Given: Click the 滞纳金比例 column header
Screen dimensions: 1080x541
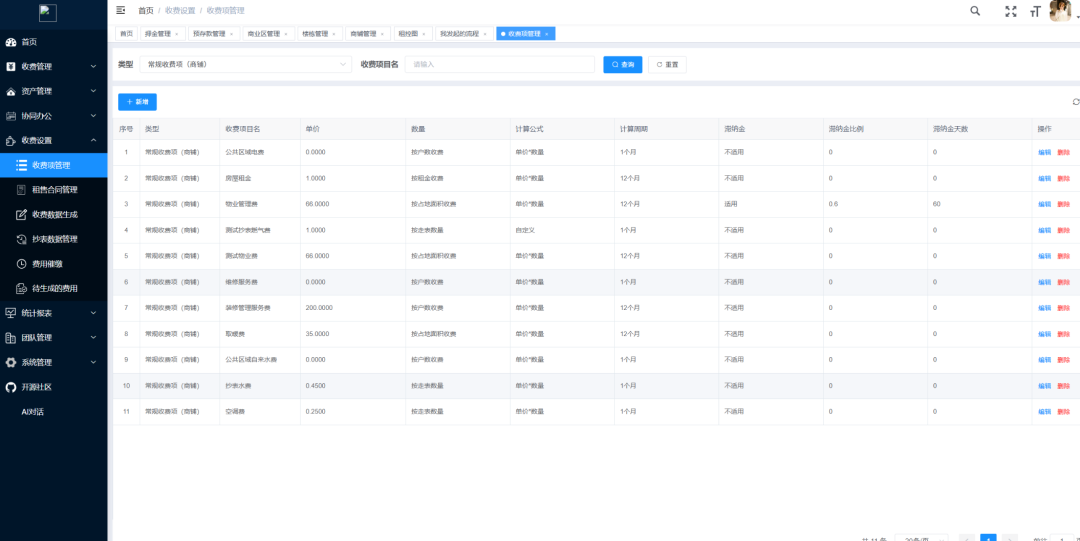Looking at the screenshot, I should (x=847, y=129).
